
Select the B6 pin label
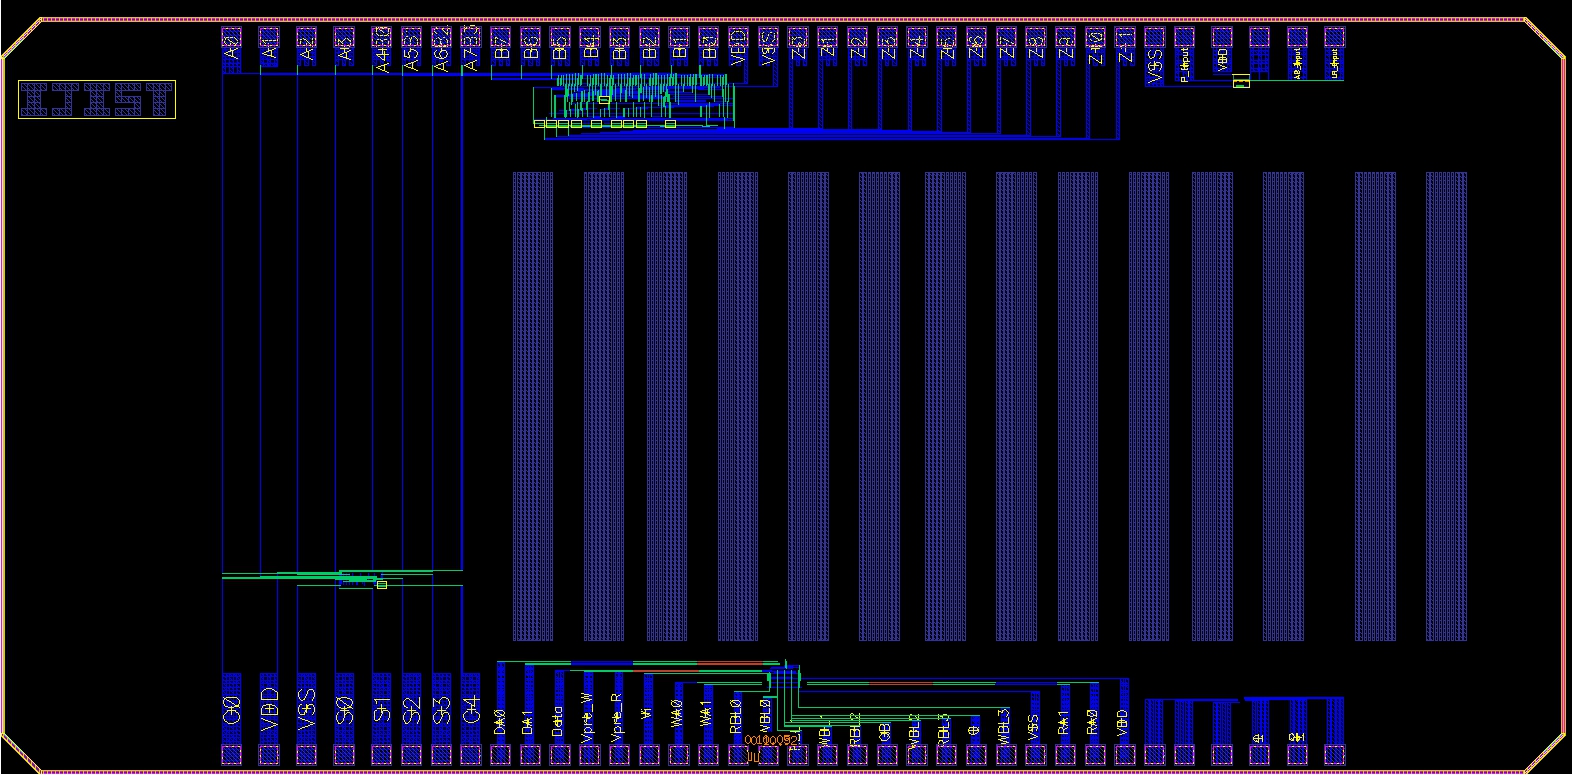(x=531, y=47)
